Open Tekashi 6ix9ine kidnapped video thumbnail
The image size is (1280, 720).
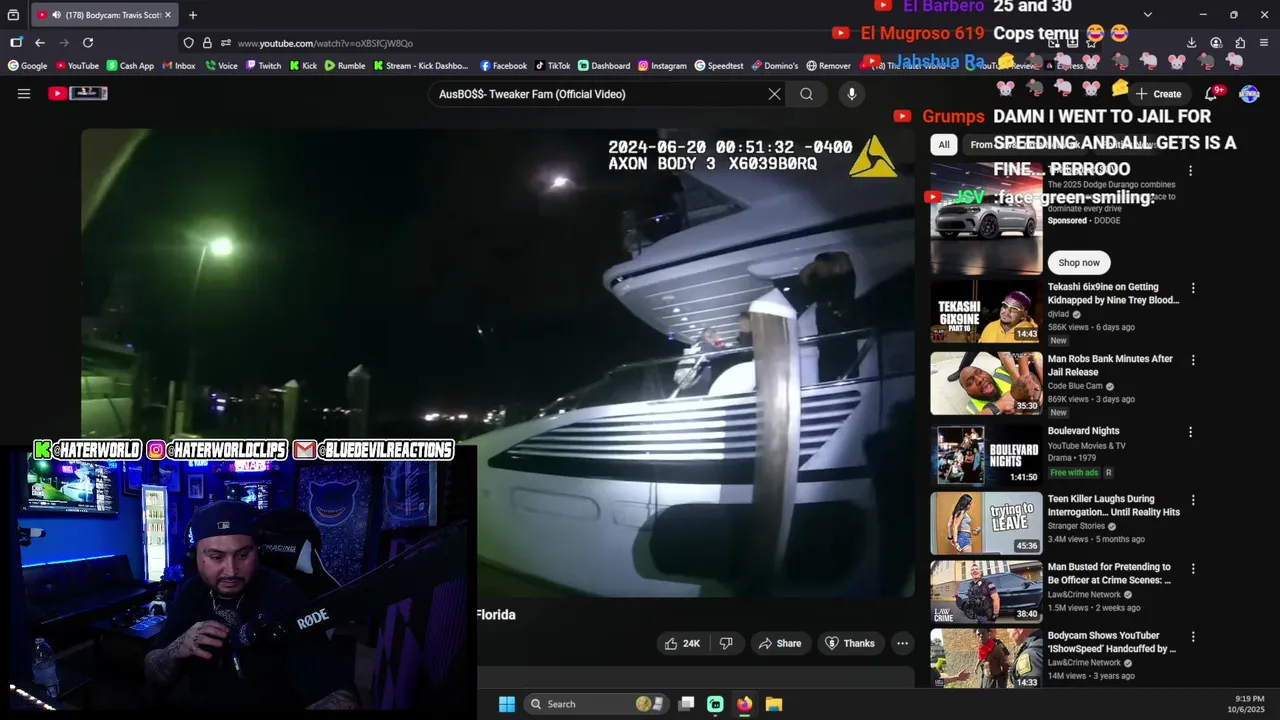click(x=986, y=311)
